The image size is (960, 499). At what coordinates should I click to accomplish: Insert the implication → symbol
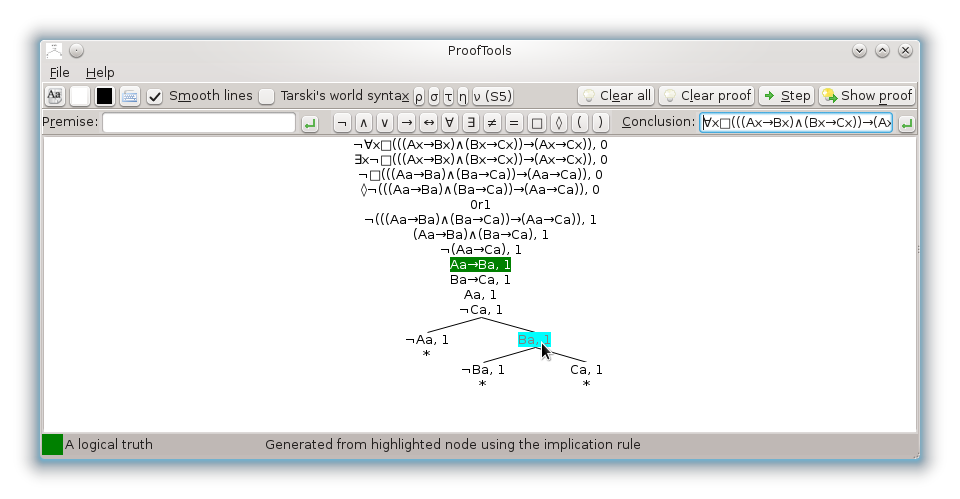pyautogui.click(x=407, y=123)
